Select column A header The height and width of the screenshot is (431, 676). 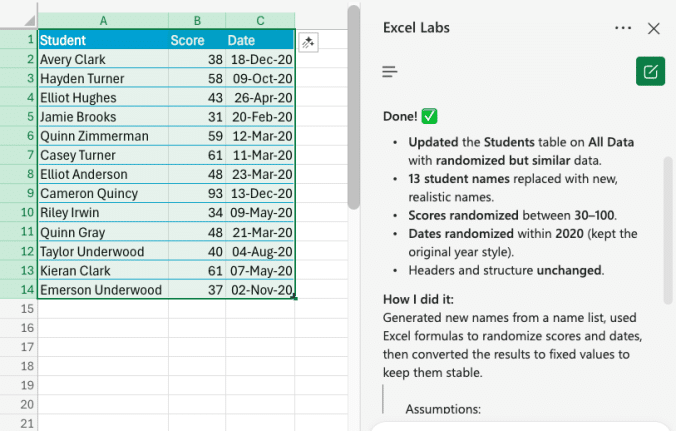(103, 20)
